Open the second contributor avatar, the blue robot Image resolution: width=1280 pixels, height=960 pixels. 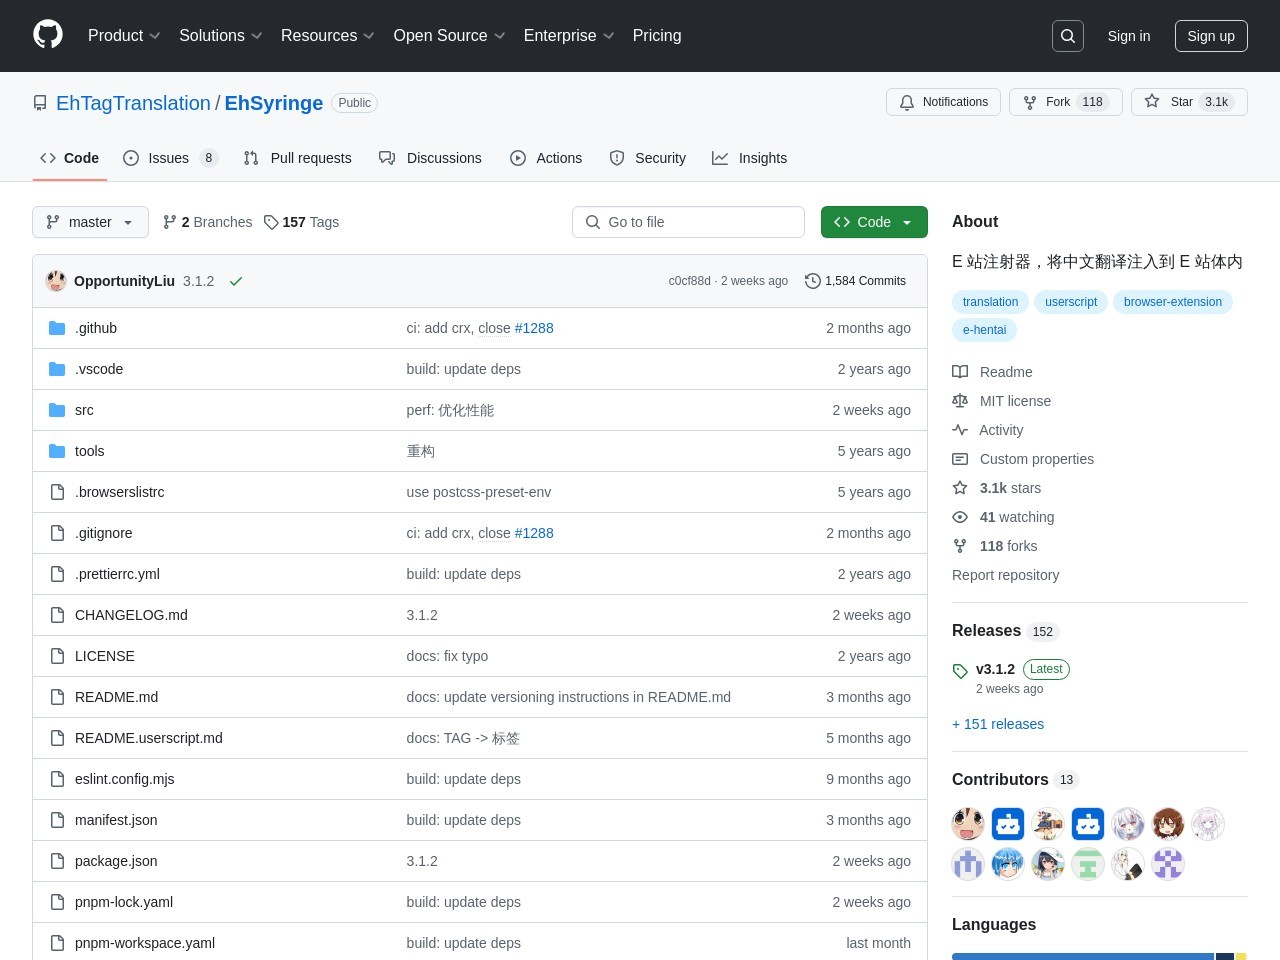pos(1008,824)
